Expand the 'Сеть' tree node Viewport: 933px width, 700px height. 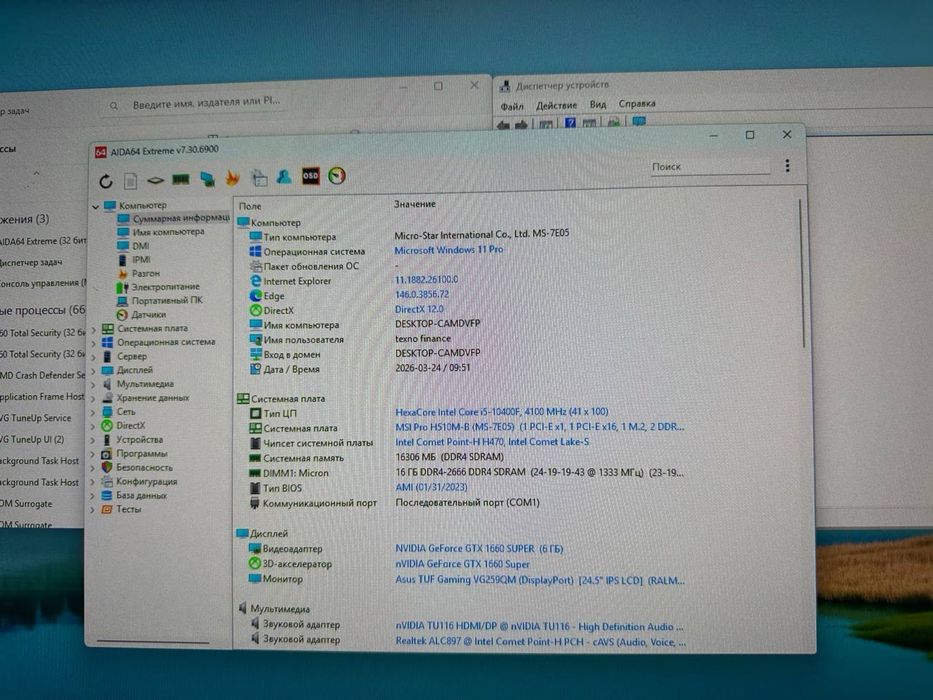(x=93, y=412)
